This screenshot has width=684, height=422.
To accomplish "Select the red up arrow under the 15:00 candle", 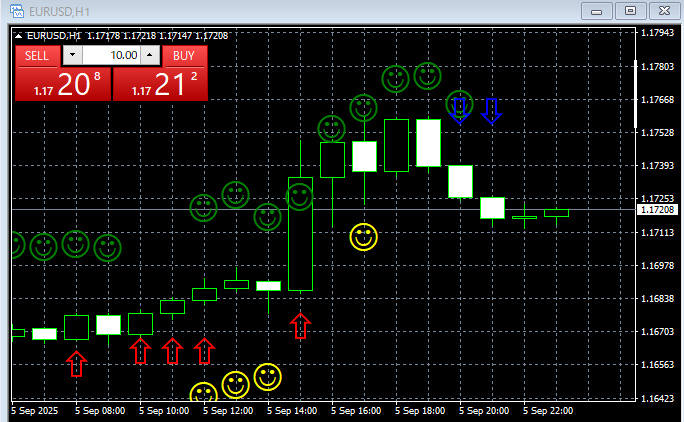I will click(300, 326).
